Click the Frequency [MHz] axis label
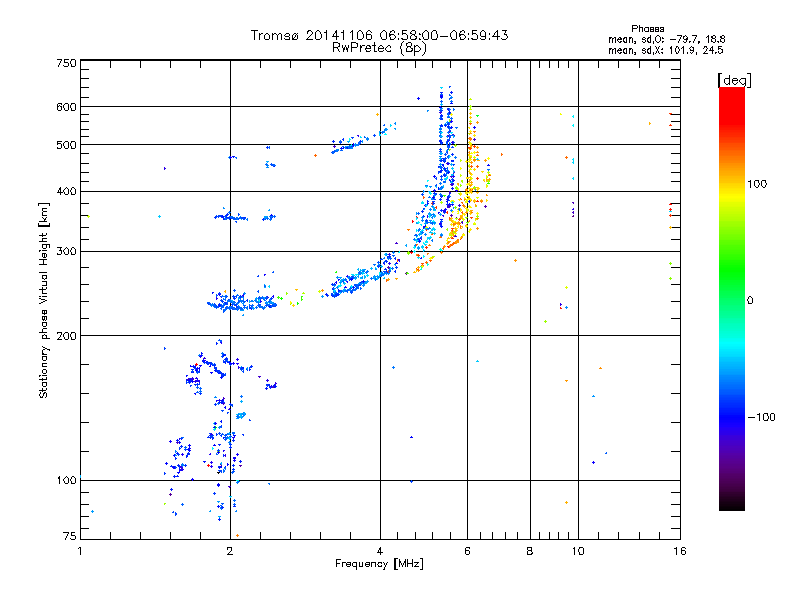Image resolution: width=800 pixels, height=600 pixels. (379, 564)
